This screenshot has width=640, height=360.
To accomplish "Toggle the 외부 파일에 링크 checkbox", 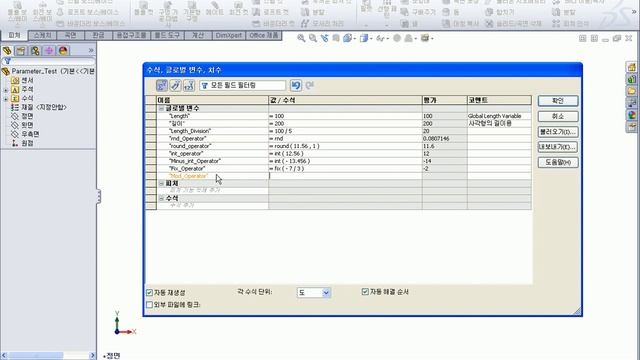I will 149,304.
